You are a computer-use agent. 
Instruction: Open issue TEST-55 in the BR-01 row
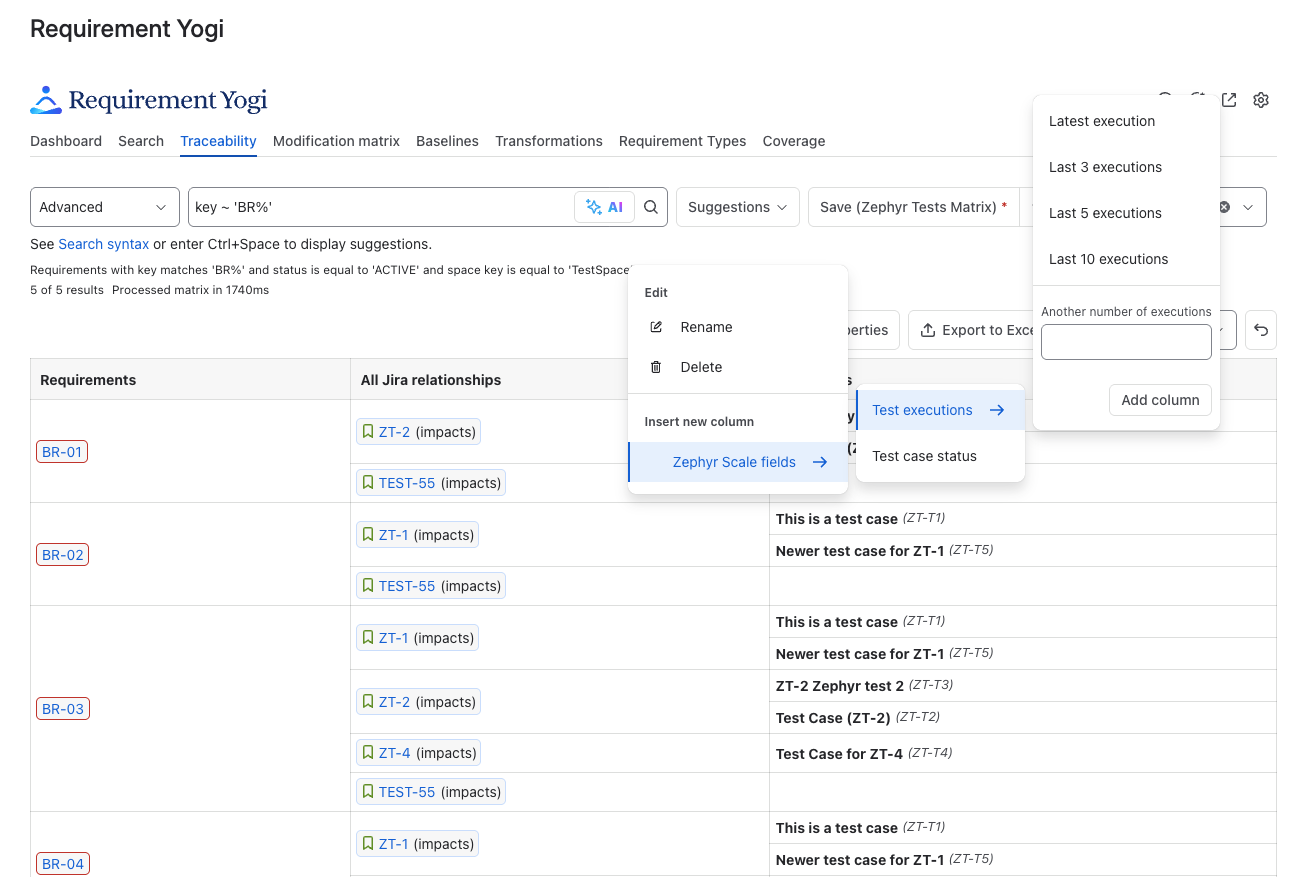pyautogui.click(x=407, y=483)
